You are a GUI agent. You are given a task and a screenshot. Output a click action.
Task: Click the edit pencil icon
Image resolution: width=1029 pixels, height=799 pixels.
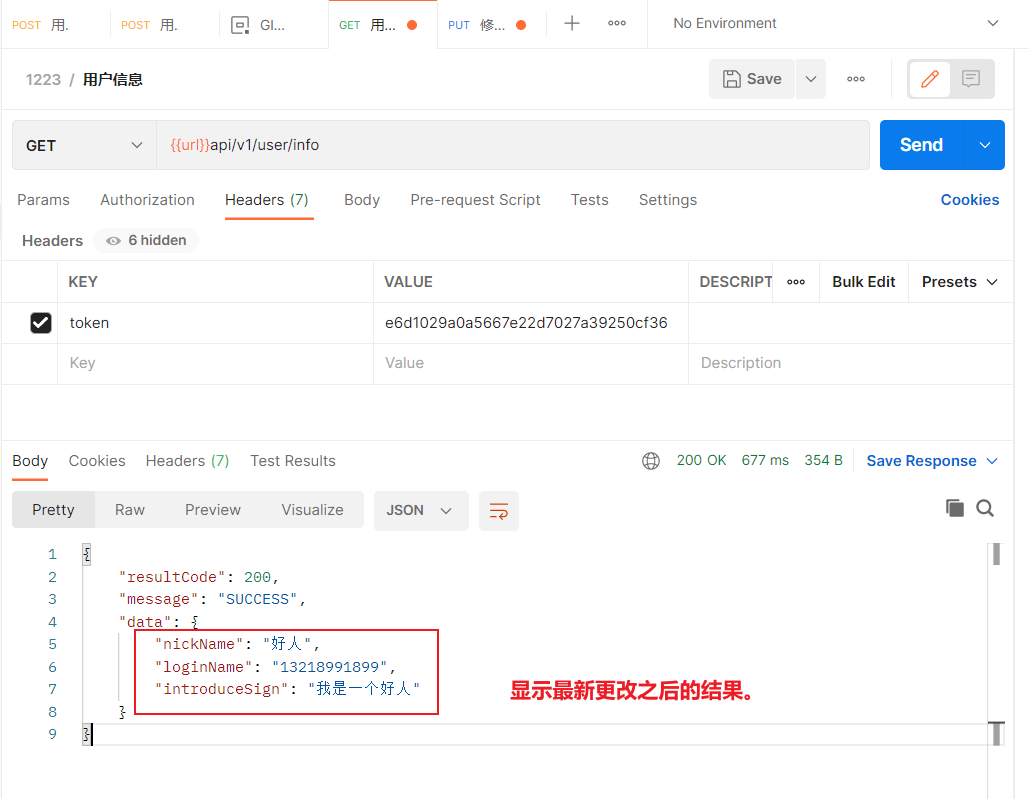(929, 79)
